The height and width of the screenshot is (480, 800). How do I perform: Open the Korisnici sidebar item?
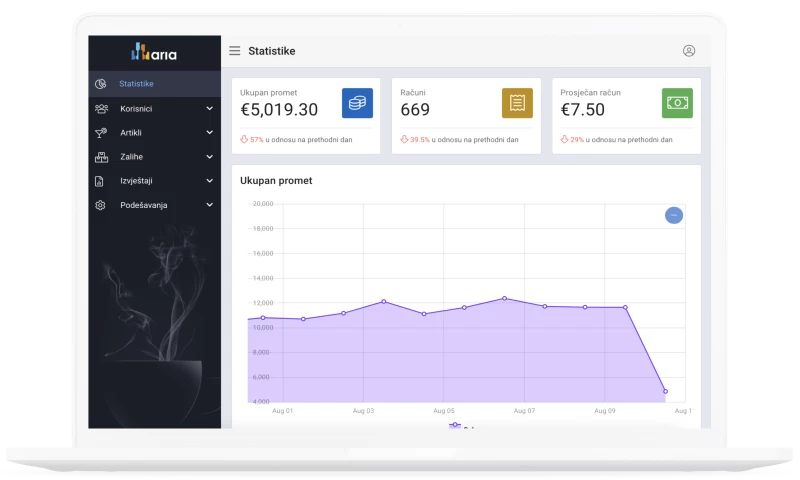155,109
